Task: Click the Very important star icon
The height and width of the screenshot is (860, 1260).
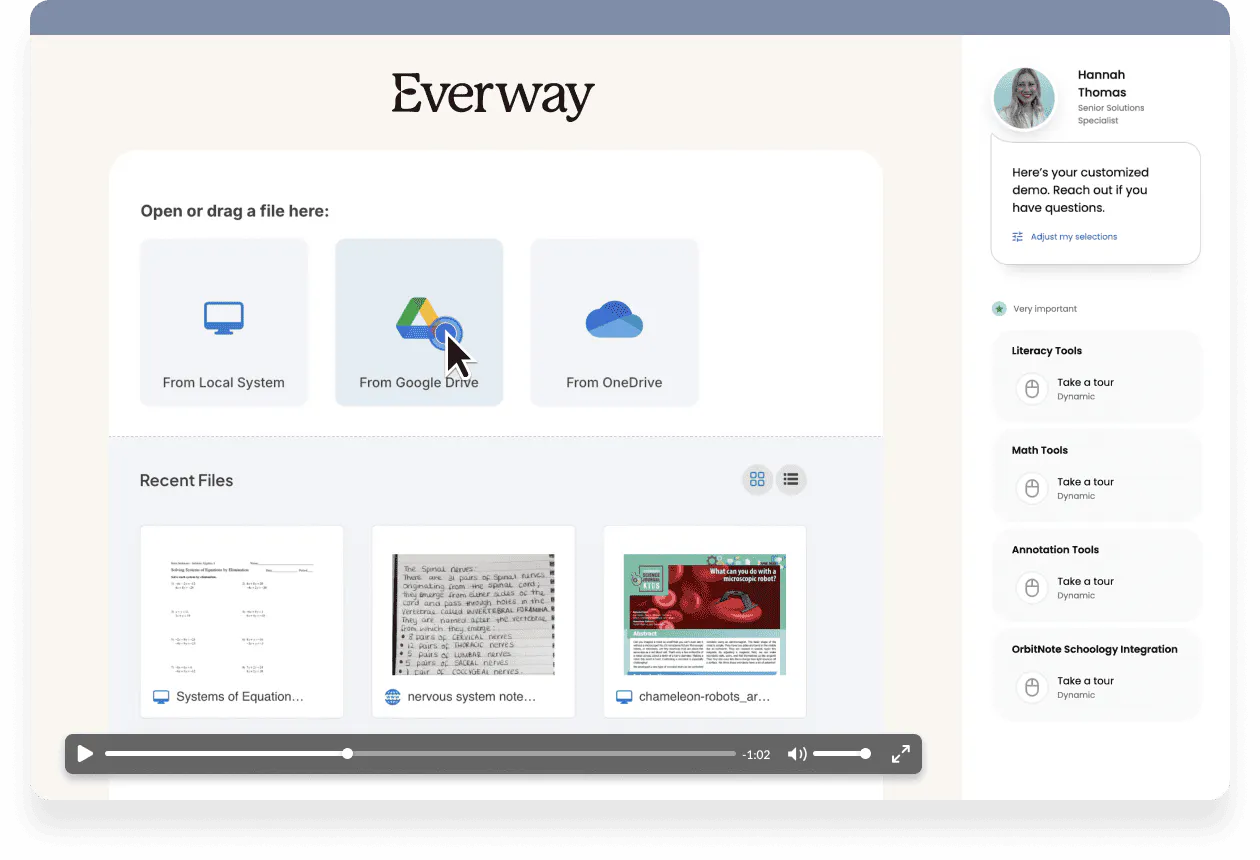Action: (999, 309)
